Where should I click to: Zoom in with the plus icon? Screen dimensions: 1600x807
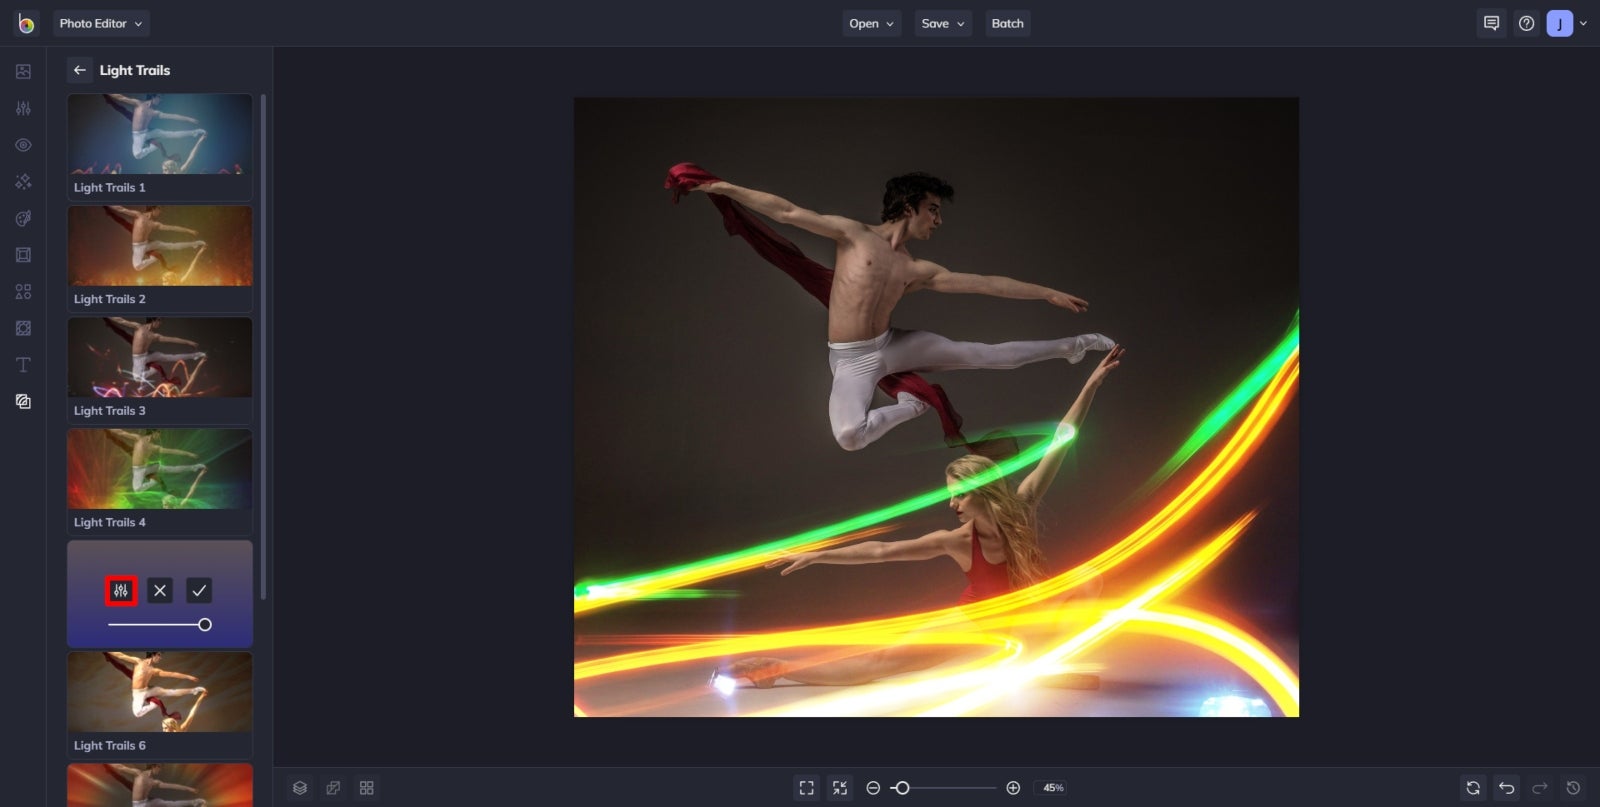point(1013,788)
